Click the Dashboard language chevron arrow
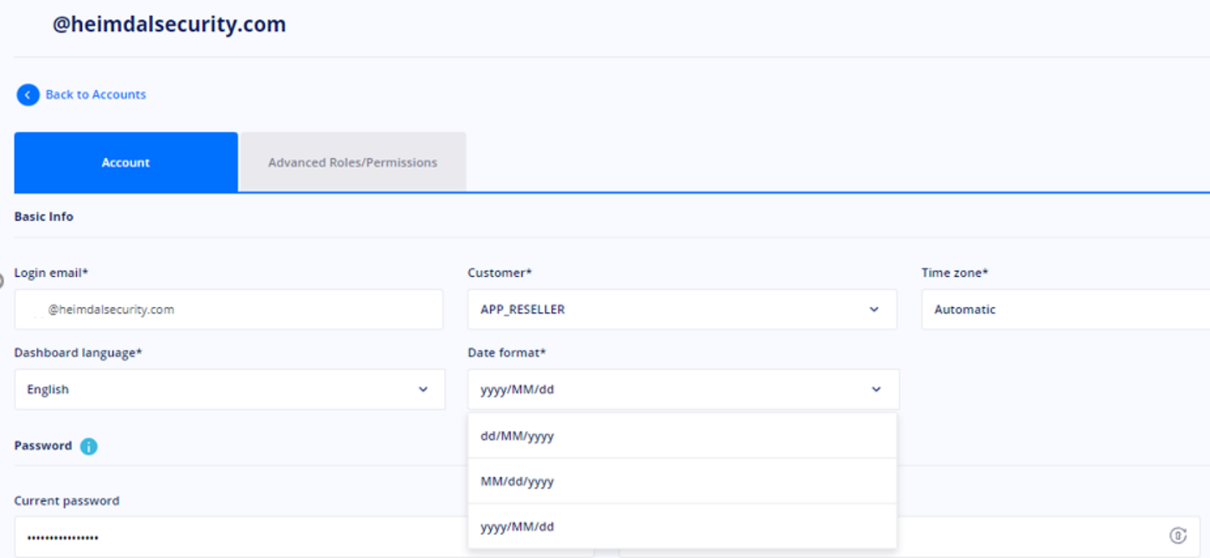The image size is (1210, 558). 423,390
